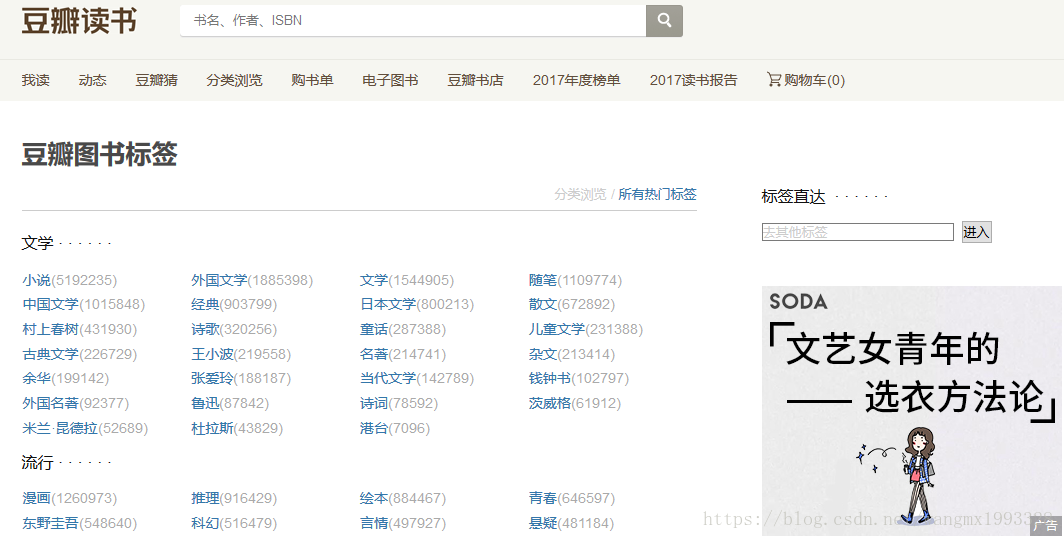1064x539 pixels.
Task: Open the 米兰·昆德拉 tag
Action: click(60, 428)
